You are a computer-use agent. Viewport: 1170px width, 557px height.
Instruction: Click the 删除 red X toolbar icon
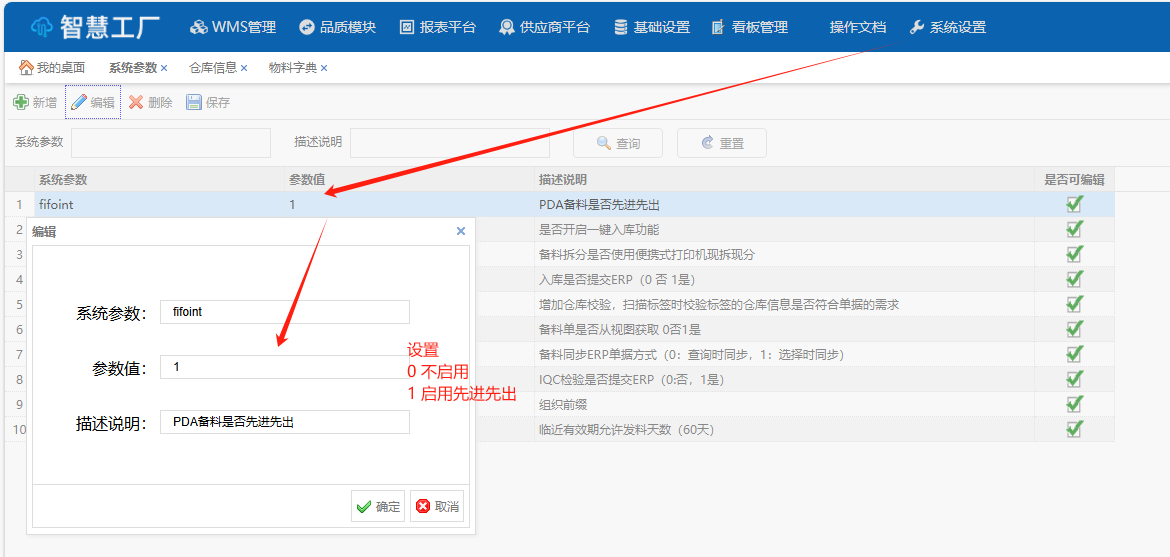tap(137, 102)
